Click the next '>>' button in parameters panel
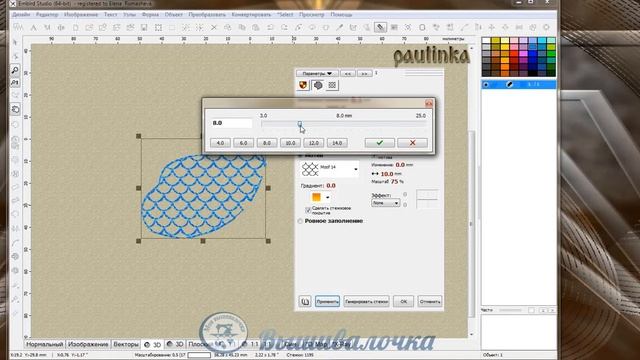Screen dimensions: 640x360 [364, 73]
